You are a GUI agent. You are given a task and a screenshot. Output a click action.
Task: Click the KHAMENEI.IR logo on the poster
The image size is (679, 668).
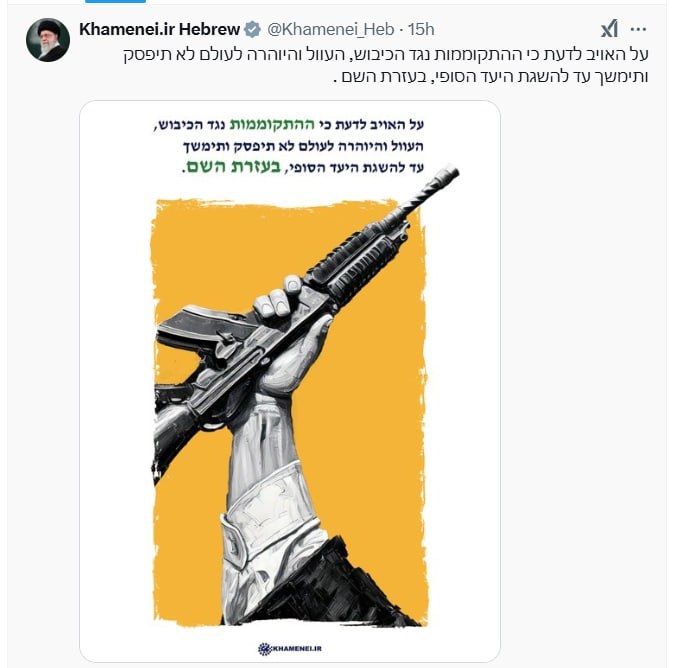pyautogui.click(x=289, y=648)
